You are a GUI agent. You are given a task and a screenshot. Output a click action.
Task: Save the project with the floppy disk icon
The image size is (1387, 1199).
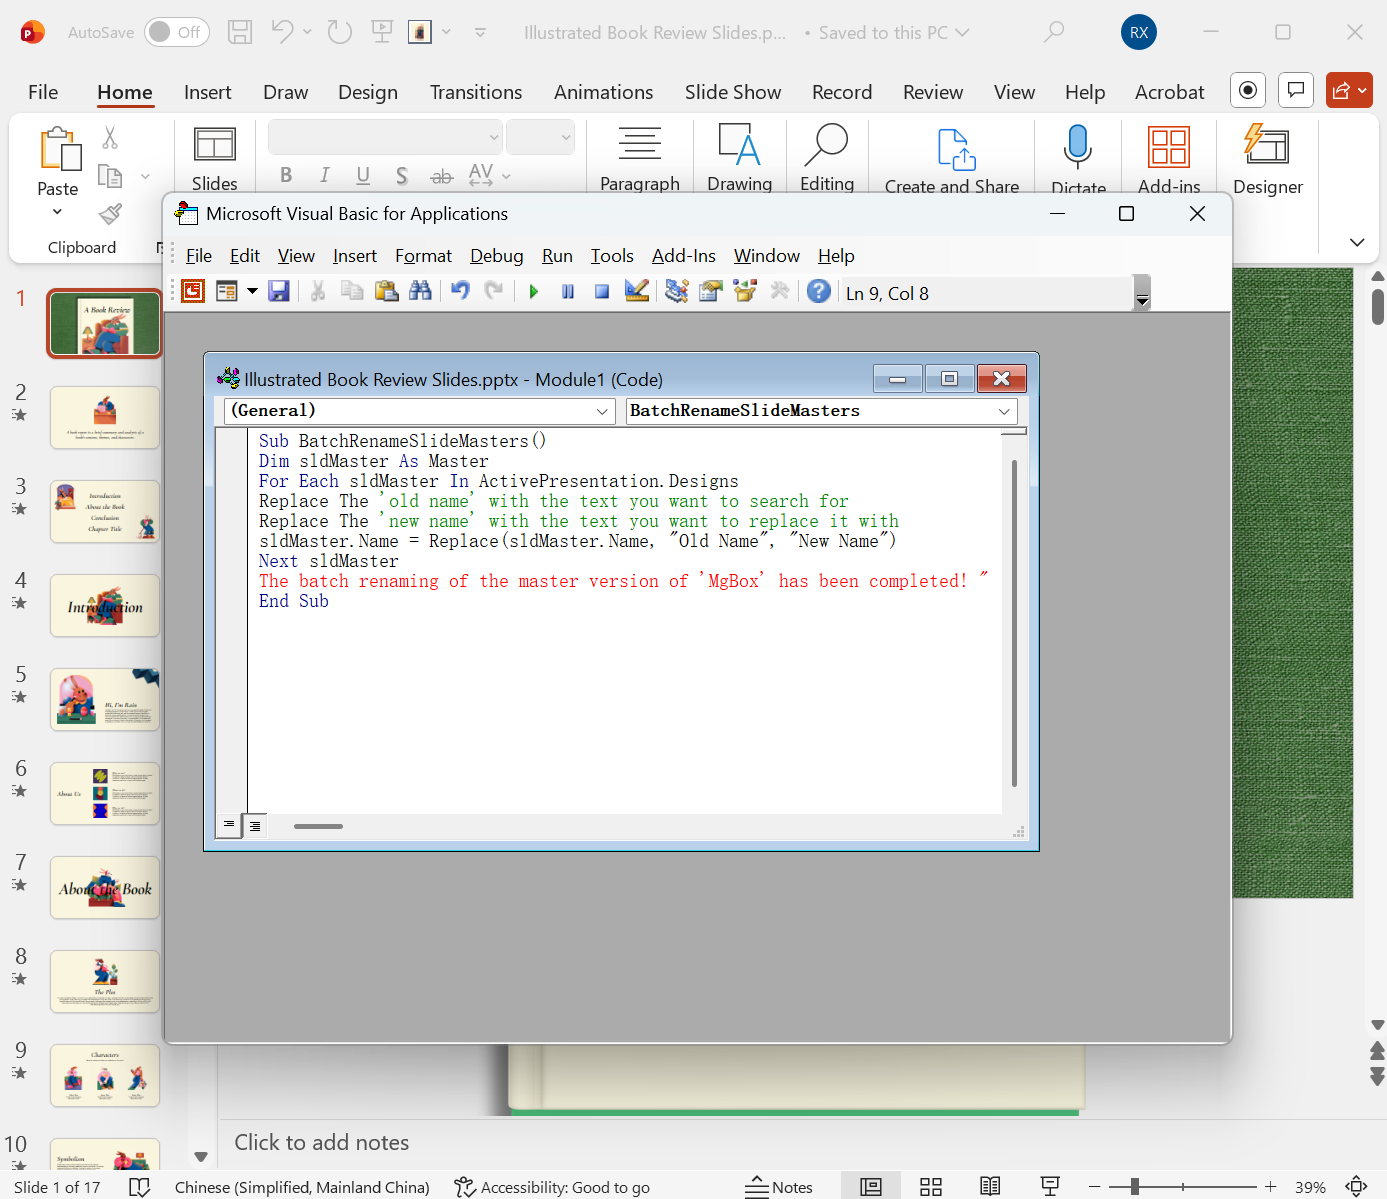(x=279, y=291)
